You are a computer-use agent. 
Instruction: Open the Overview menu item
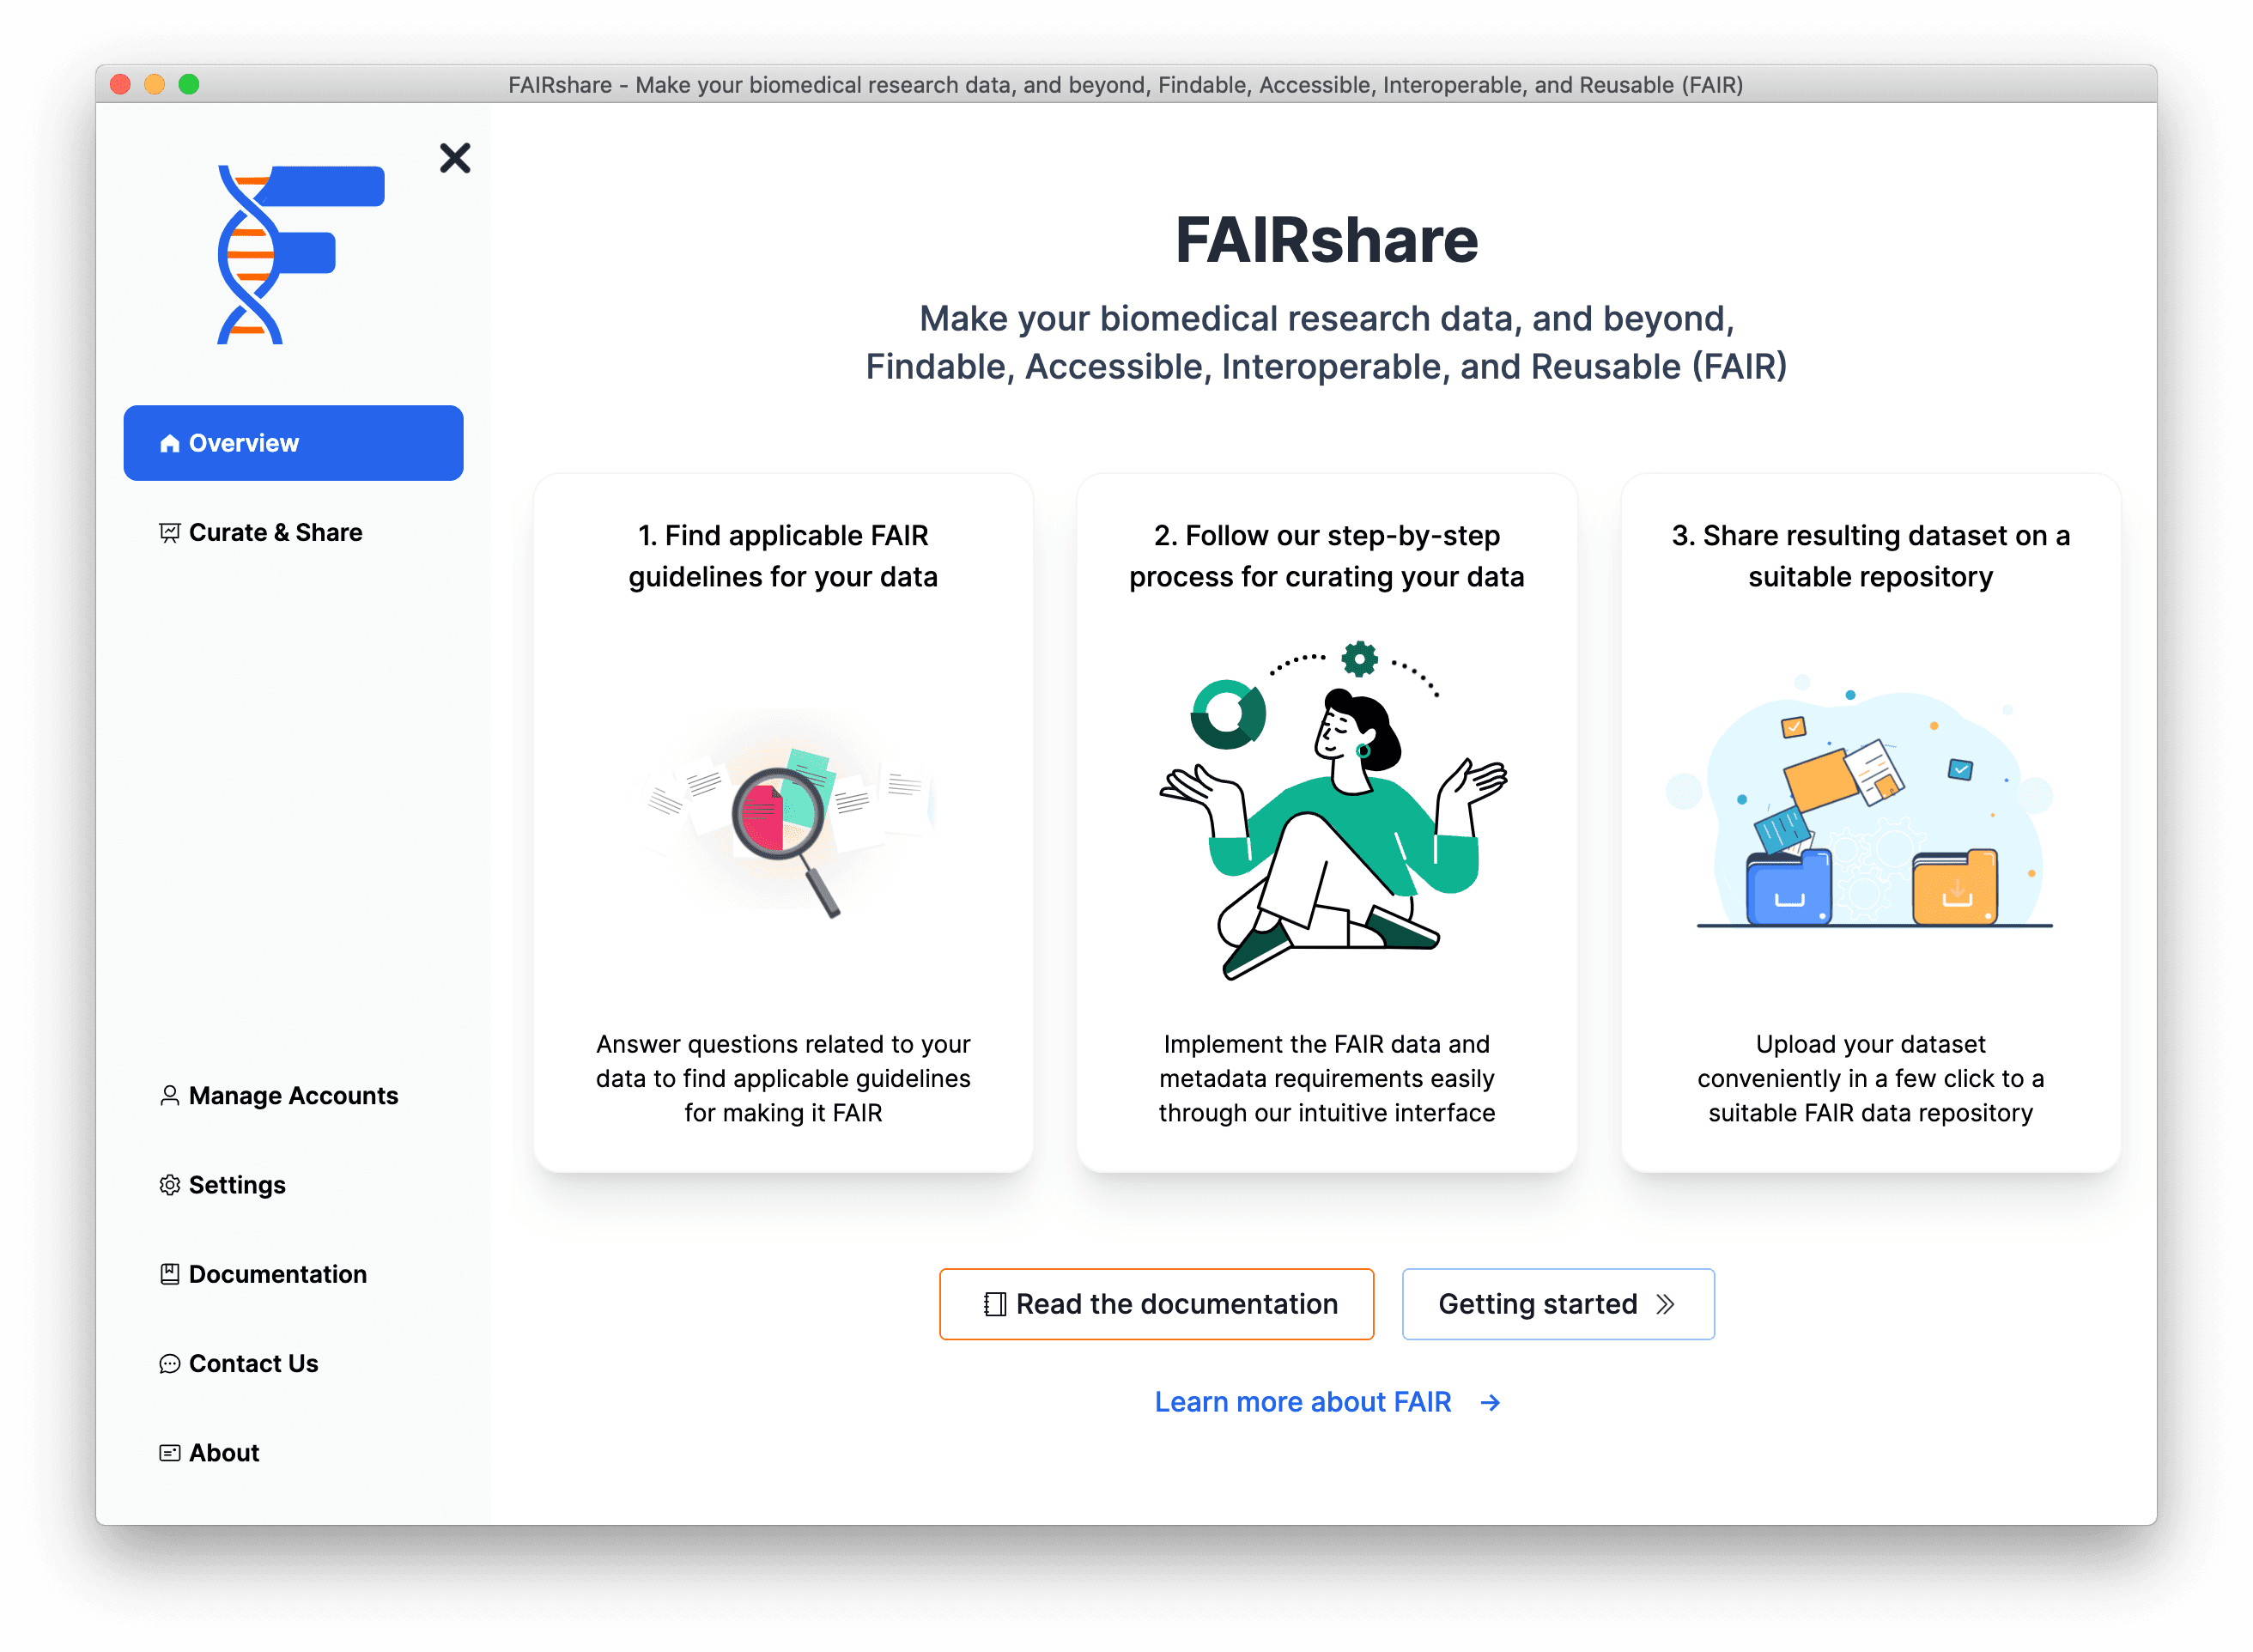tap(294, 443)
